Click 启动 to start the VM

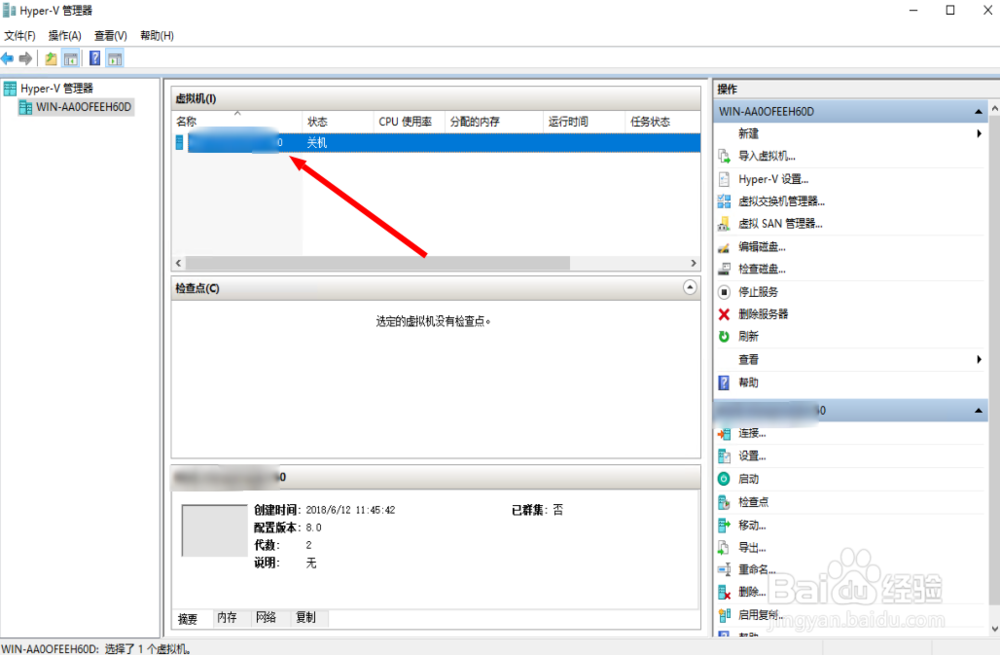pyautogui.click(x=749, y=479)
